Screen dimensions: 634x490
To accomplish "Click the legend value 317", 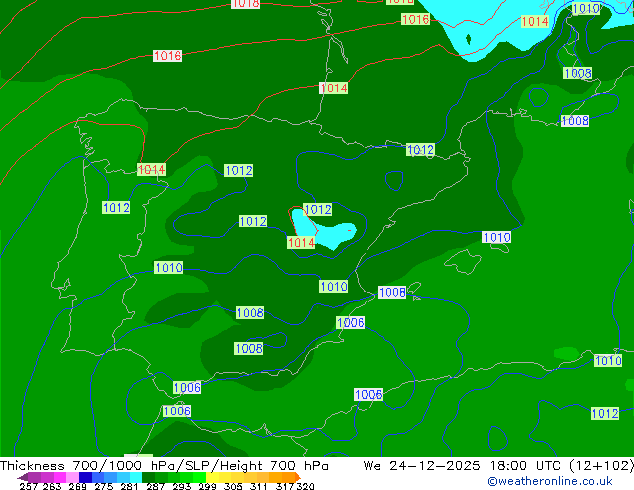I will tap(285, 486).
